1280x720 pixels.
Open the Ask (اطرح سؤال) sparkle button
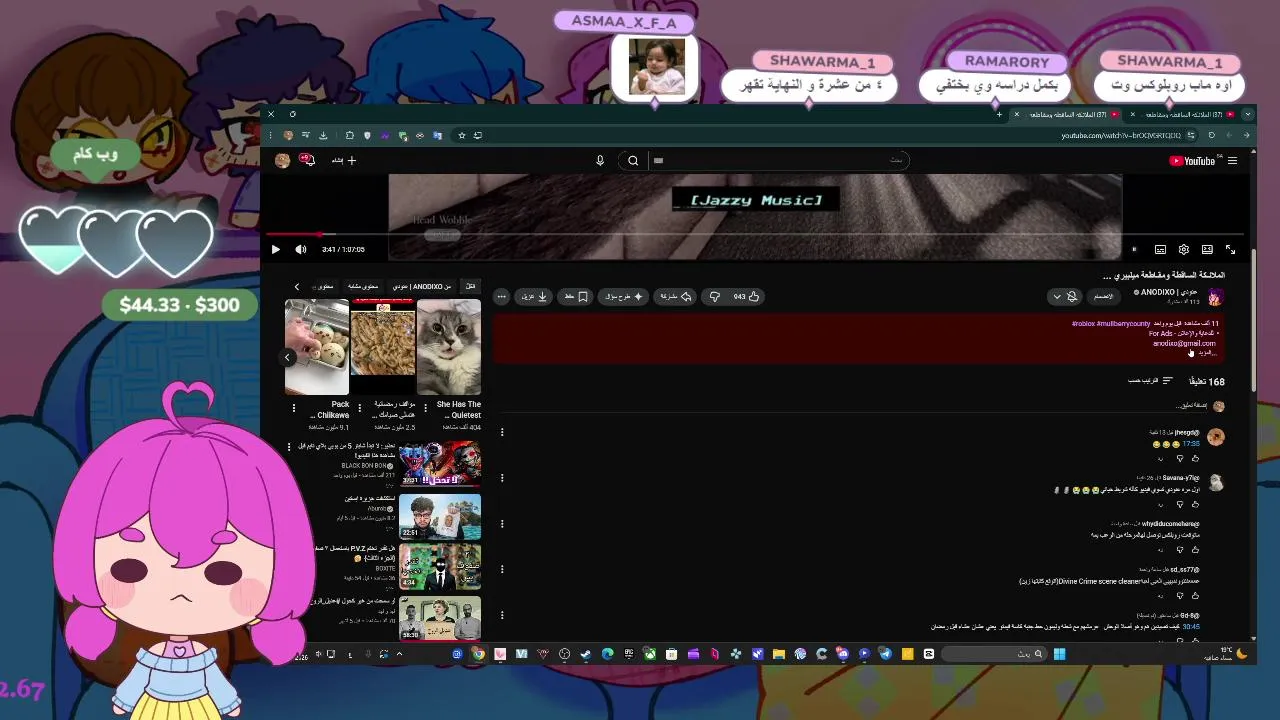point(623,296)
